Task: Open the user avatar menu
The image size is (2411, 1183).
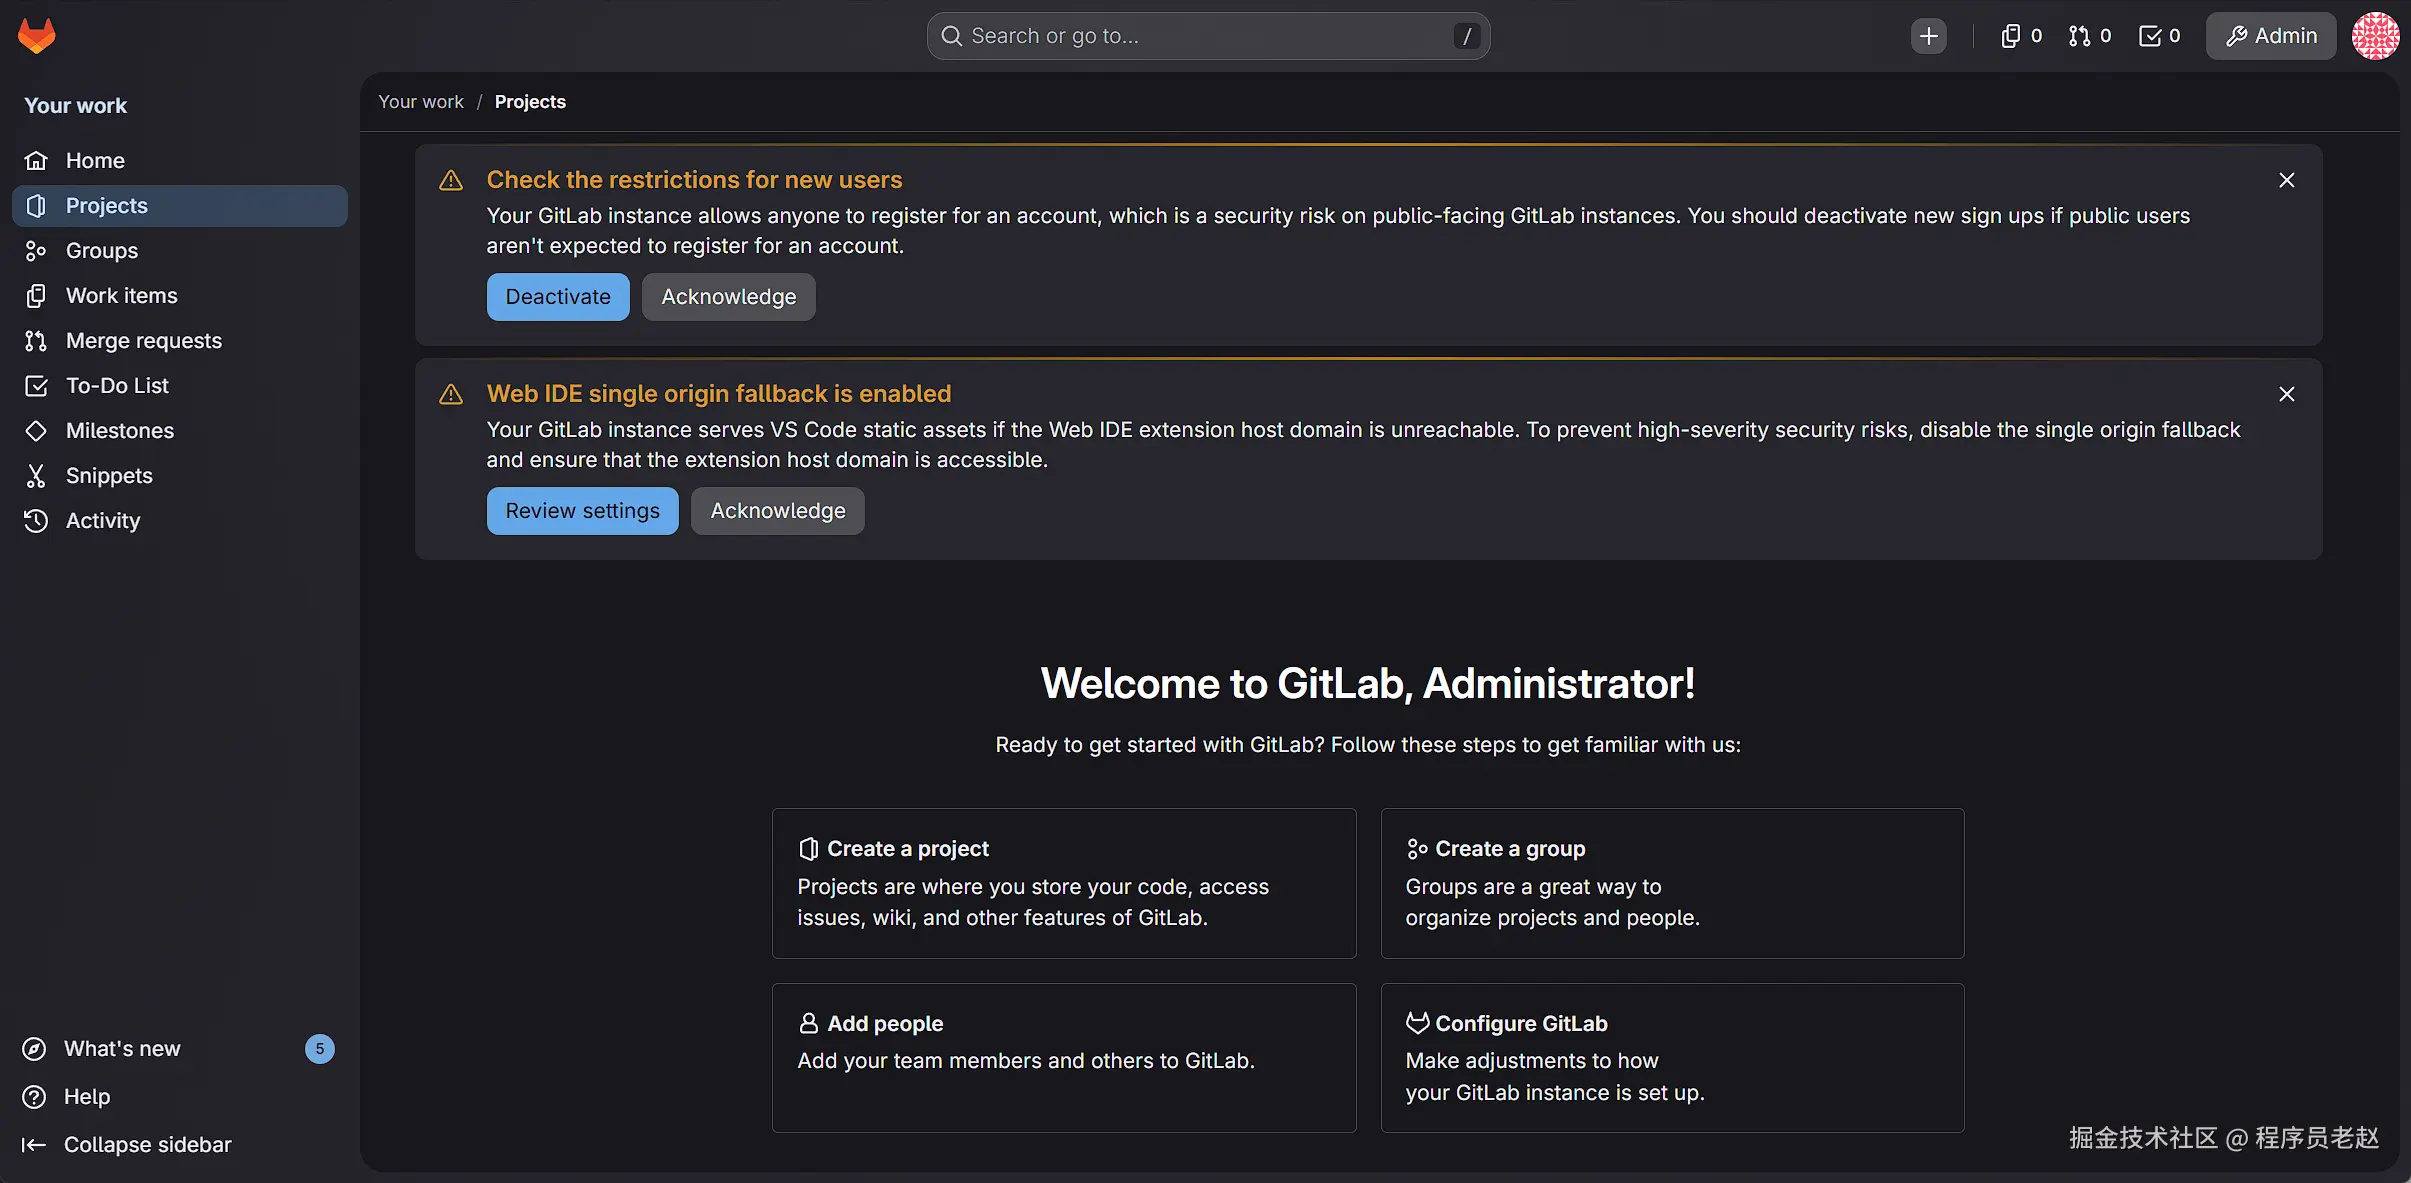Action: click(x=2375, y=36)
